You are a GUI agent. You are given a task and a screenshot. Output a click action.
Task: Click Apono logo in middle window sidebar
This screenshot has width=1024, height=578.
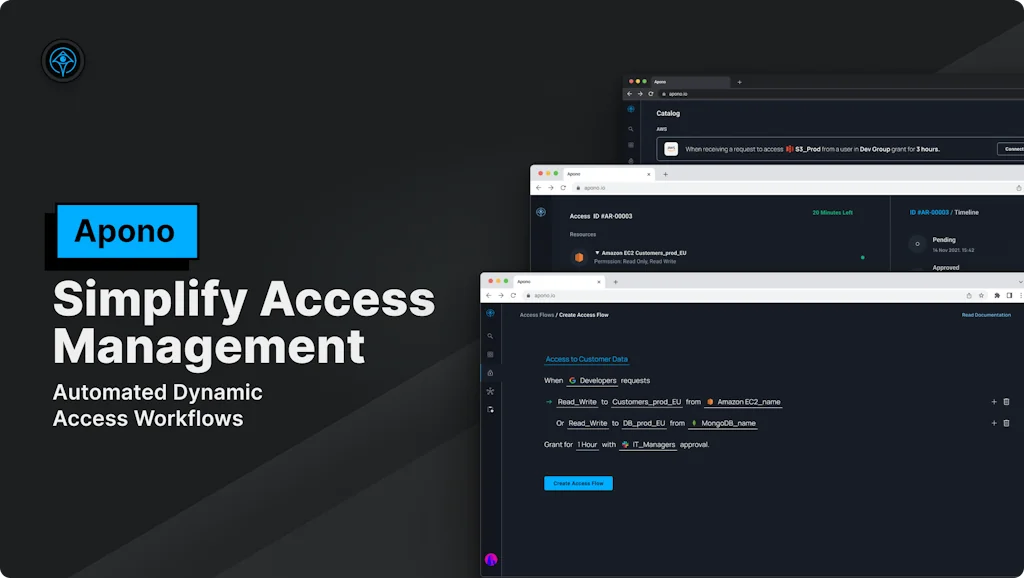(541, 212)
